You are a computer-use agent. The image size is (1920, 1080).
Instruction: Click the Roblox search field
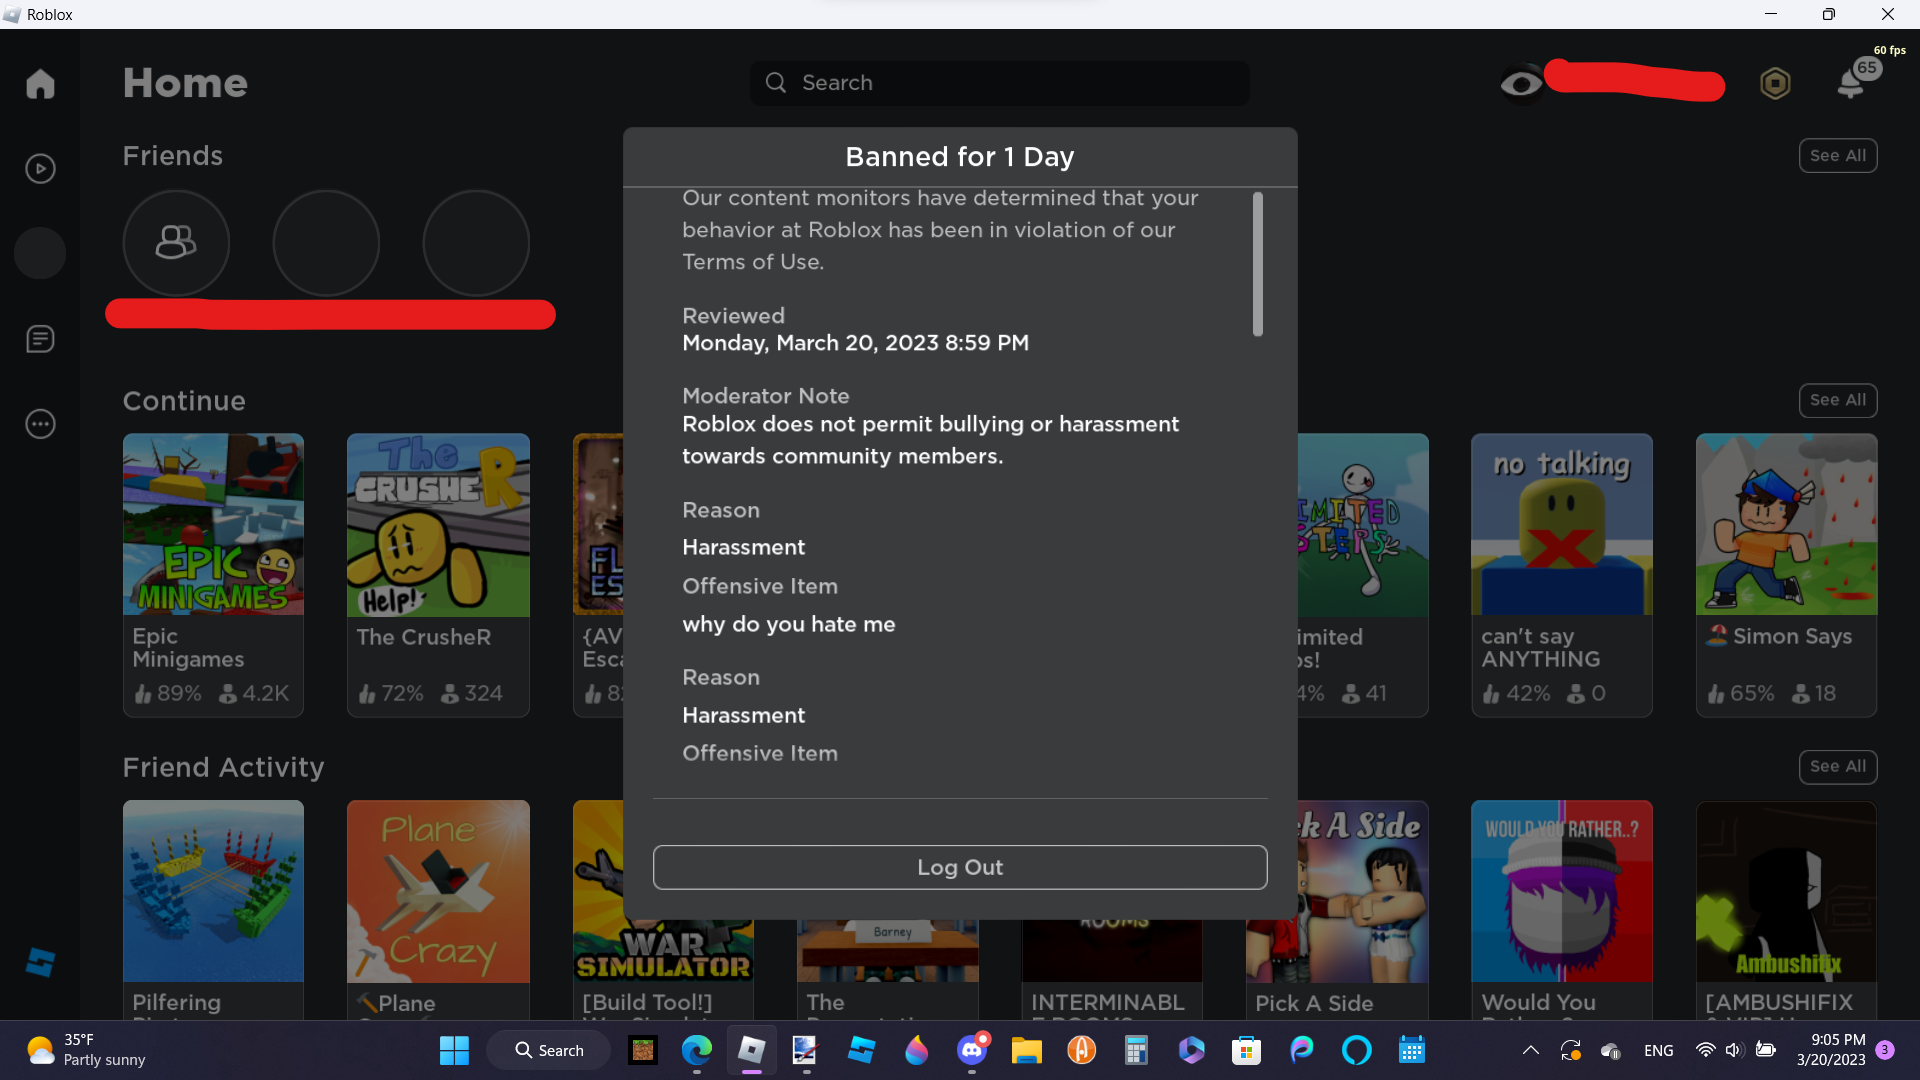pyautogui.click(x=1000, y=83)
